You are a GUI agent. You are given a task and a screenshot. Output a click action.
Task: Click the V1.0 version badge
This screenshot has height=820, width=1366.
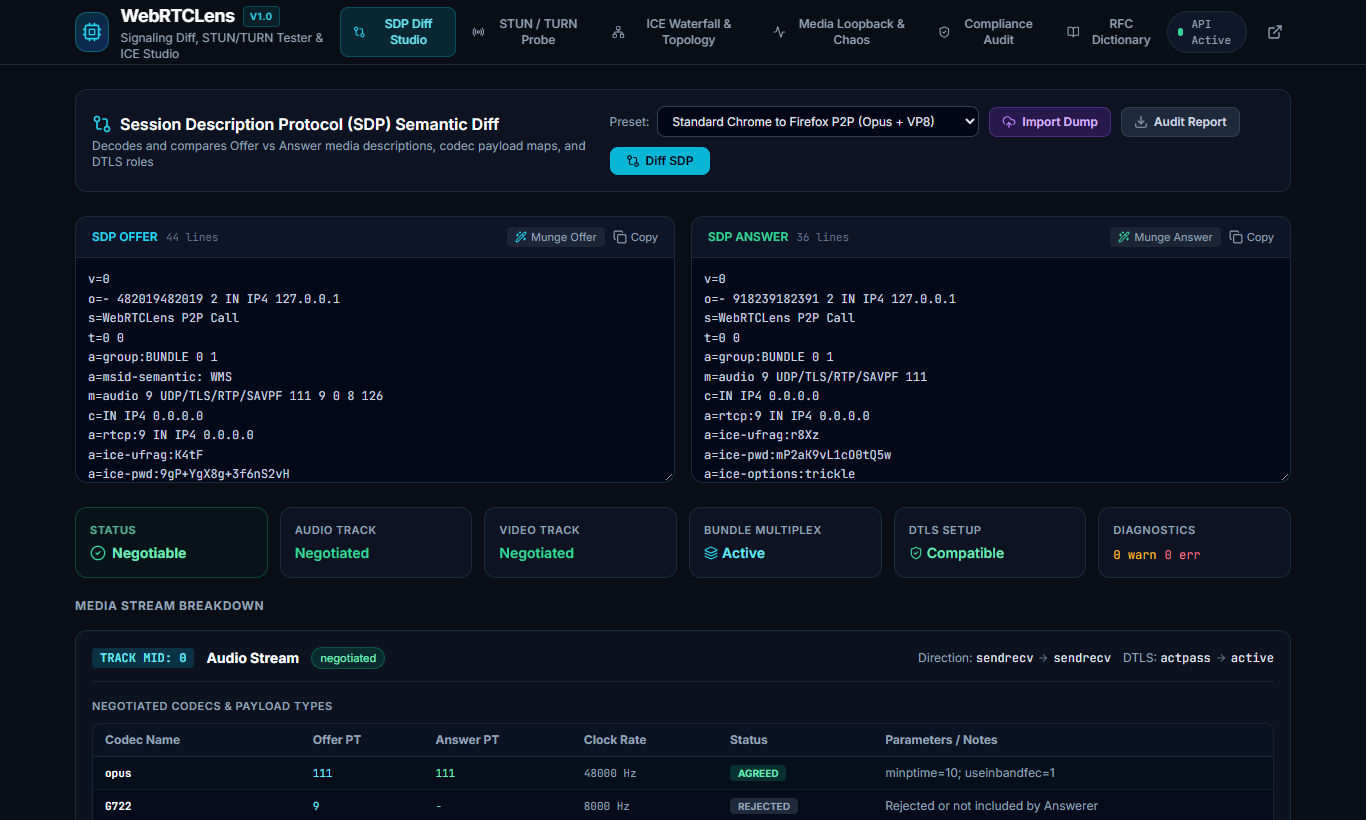[x=261, y=16]
